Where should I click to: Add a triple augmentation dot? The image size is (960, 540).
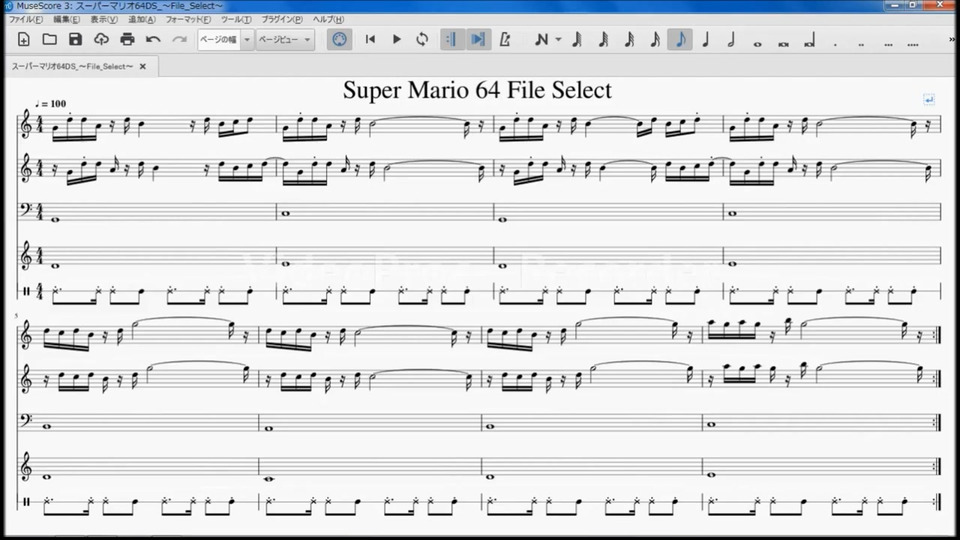click(x=888, y=45)
